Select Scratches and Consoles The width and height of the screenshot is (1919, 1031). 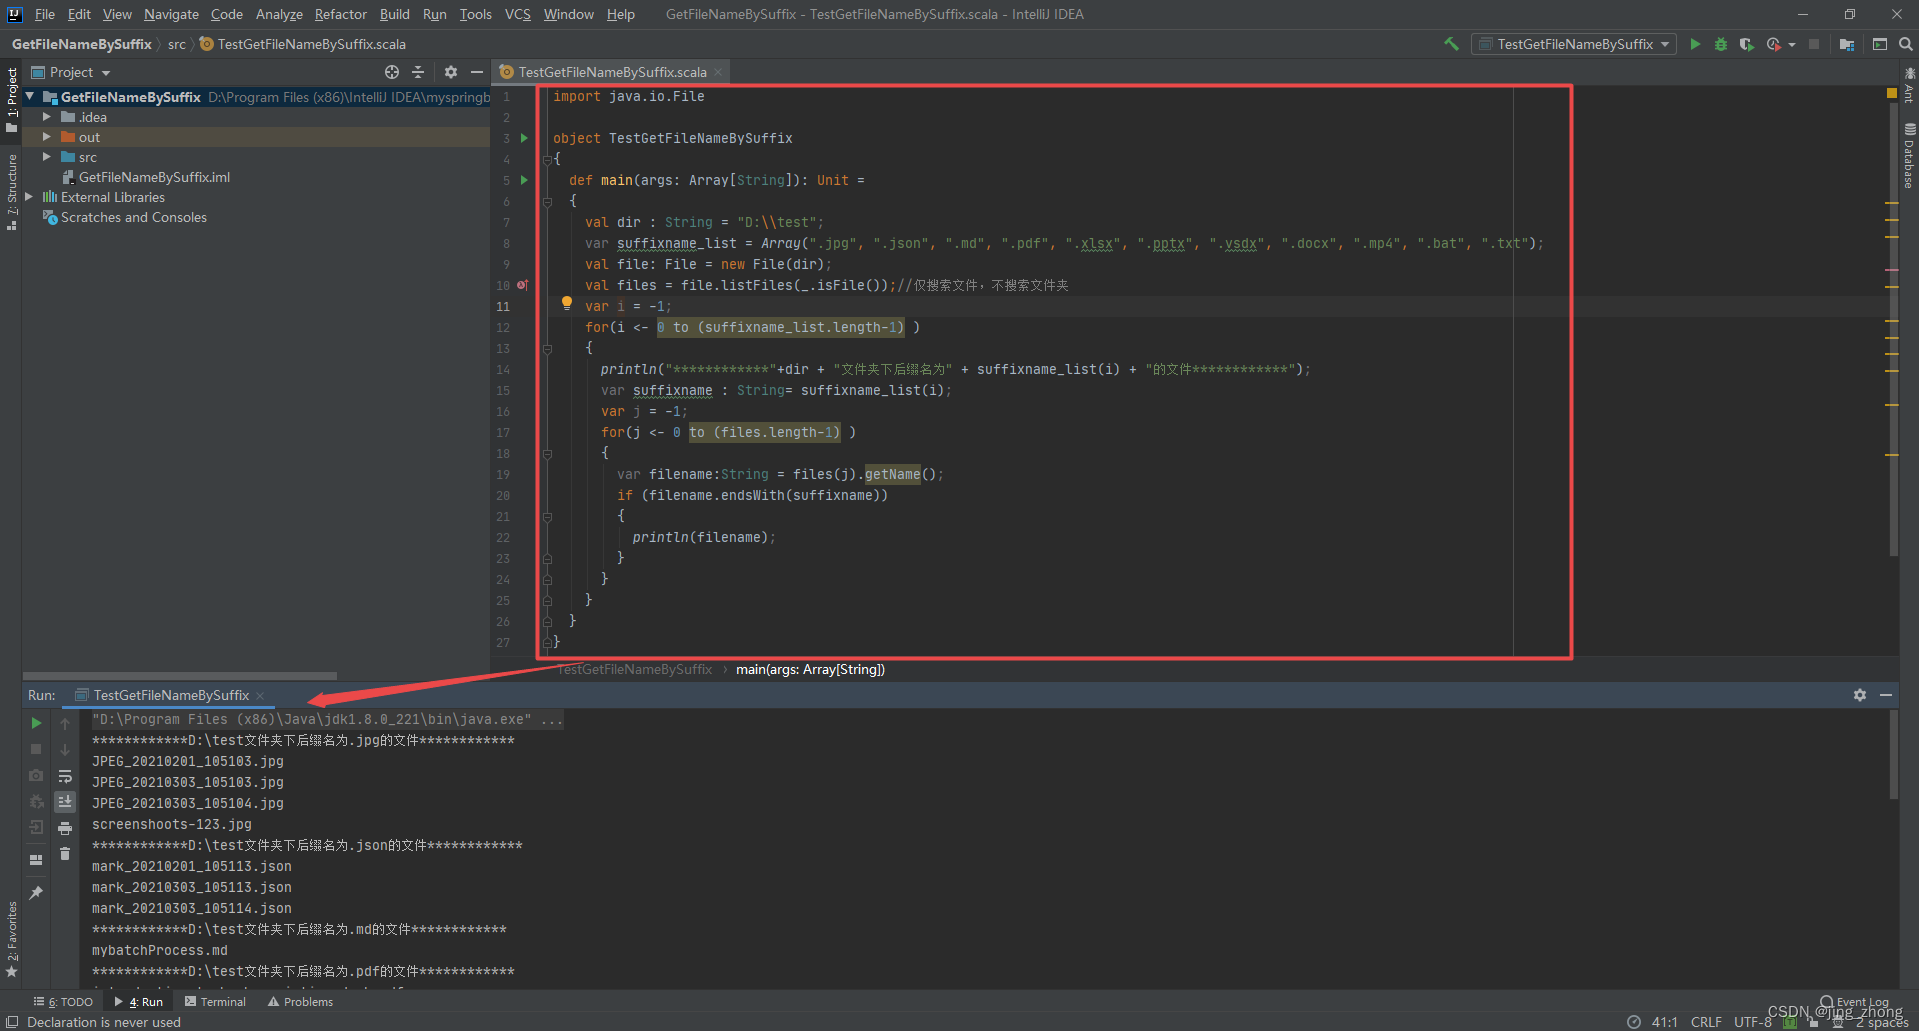point(134,217)
